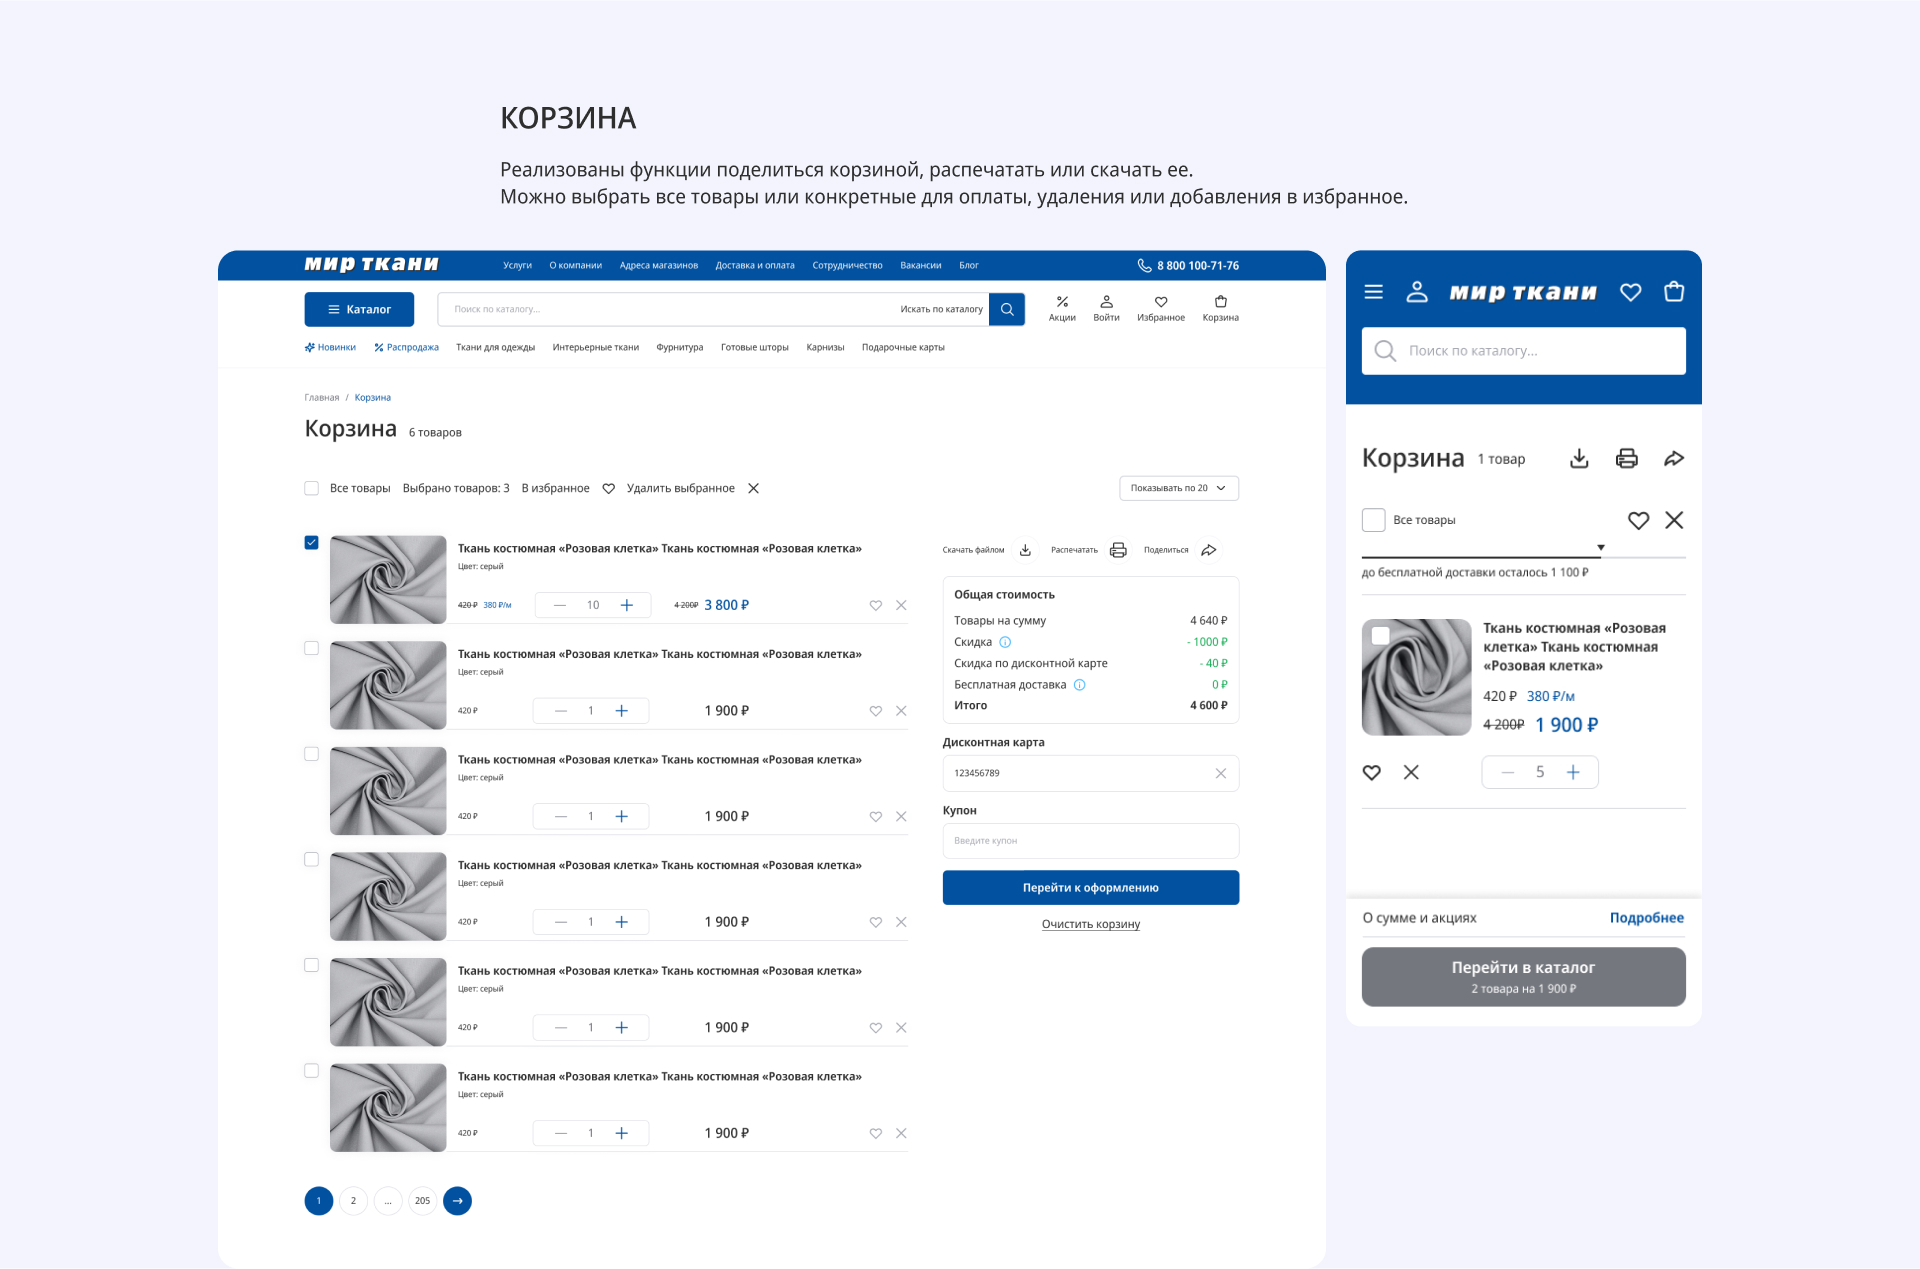Select Ткани для одежды category
The image size is (1920, 1269).
point(495,348)
